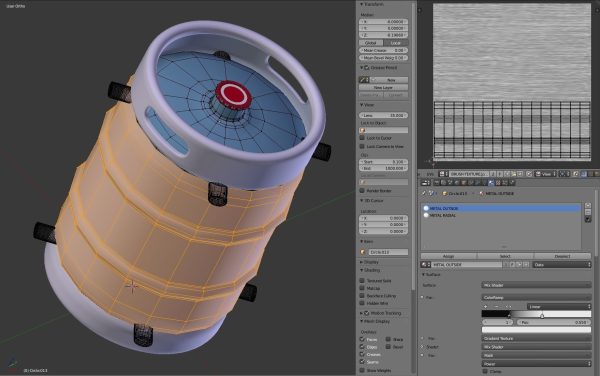
Task: Collapse the 3D Cursor panel
Action: (x=361, y=200)
